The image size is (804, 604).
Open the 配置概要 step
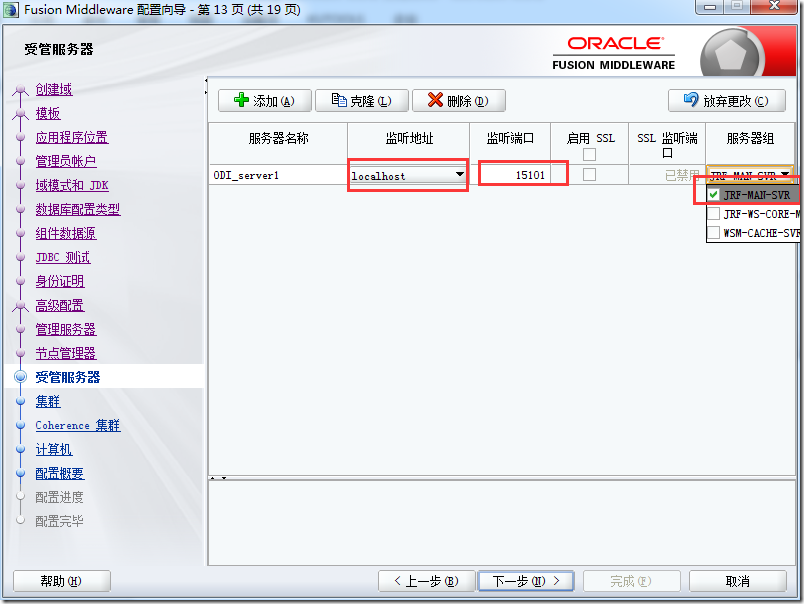[x=59, y=473]
